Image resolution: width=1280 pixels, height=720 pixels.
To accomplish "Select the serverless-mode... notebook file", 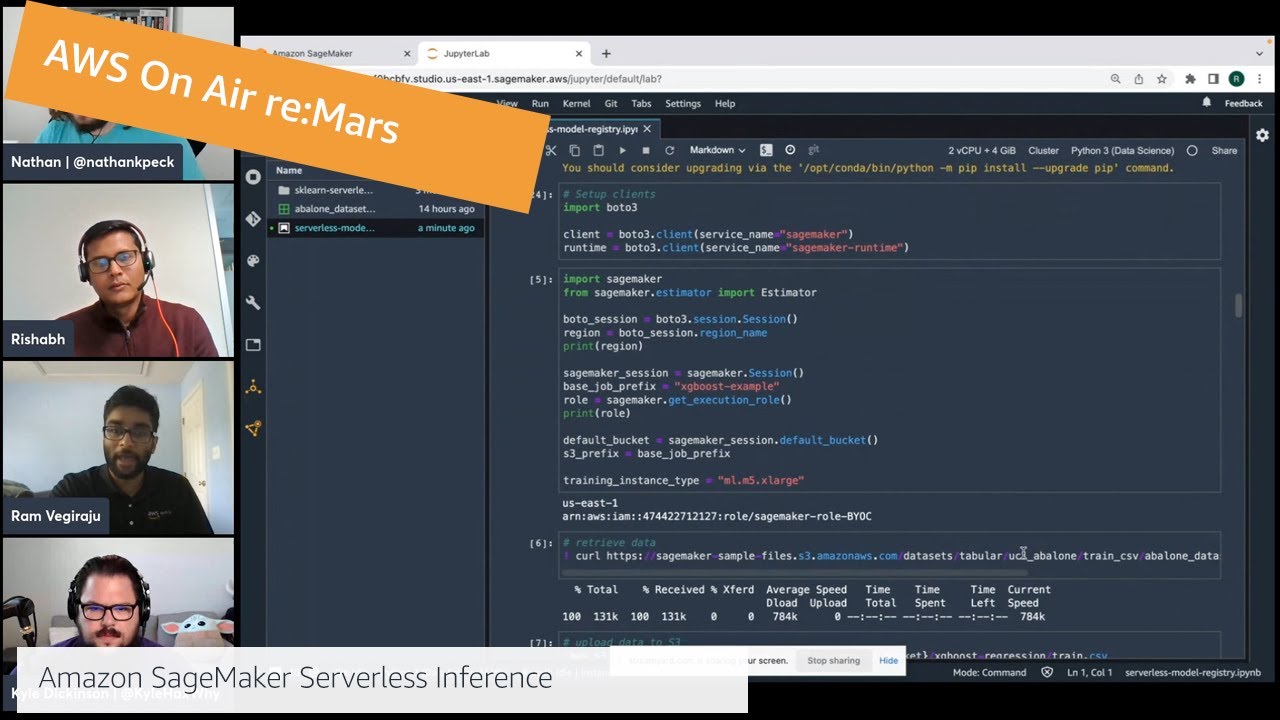I will tap(377, 228).
